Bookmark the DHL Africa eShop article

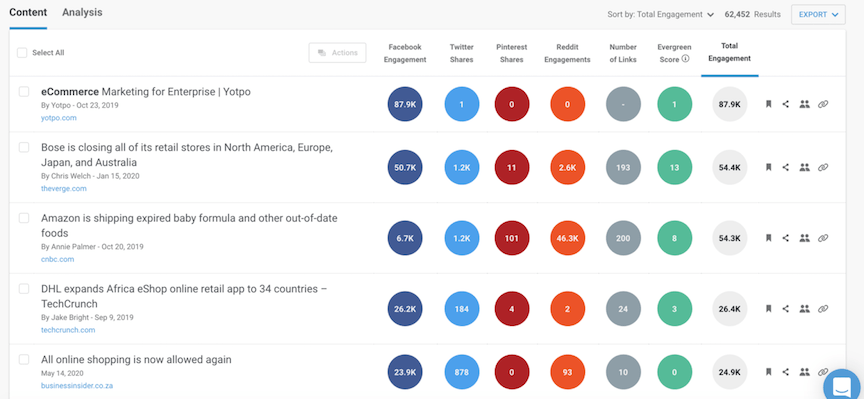pos(768,309)
